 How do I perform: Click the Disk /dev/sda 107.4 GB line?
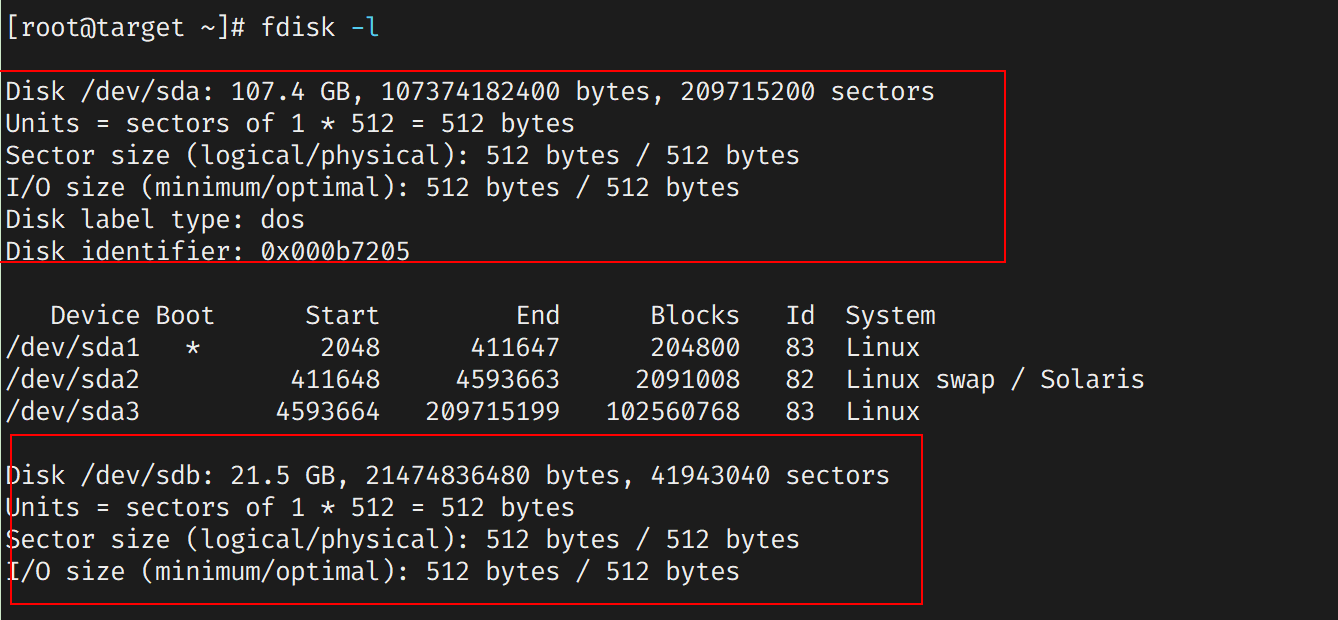pos(470,92)
